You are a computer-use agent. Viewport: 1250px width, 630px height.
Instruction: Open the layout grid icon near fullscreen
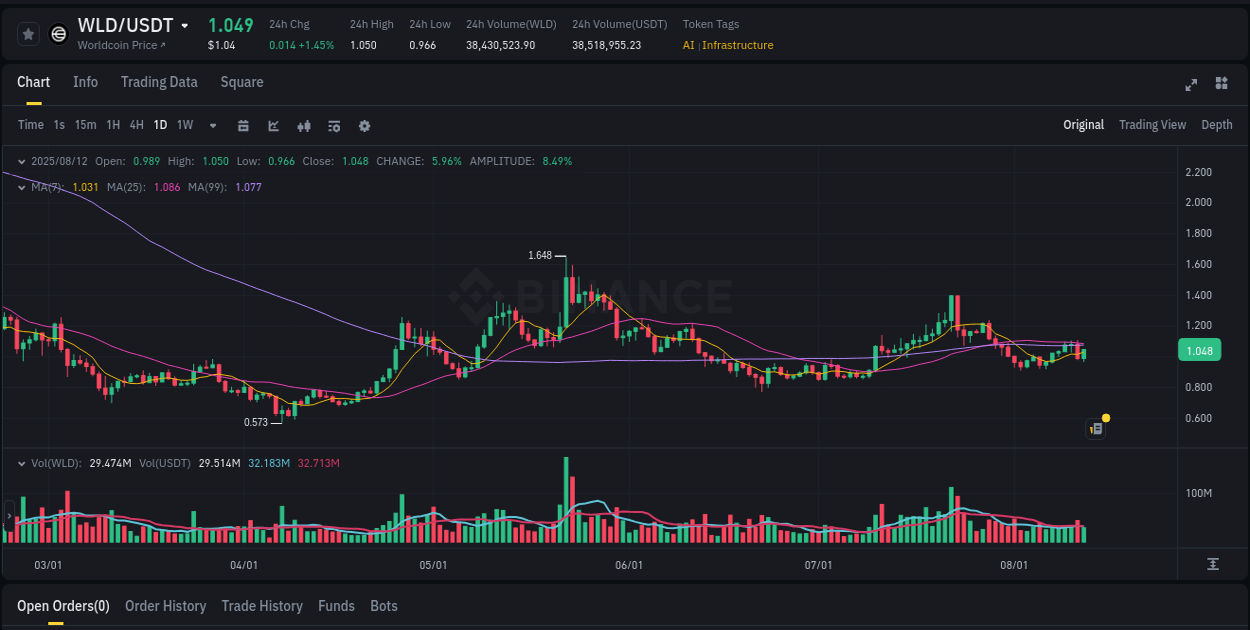(1220, 85)
